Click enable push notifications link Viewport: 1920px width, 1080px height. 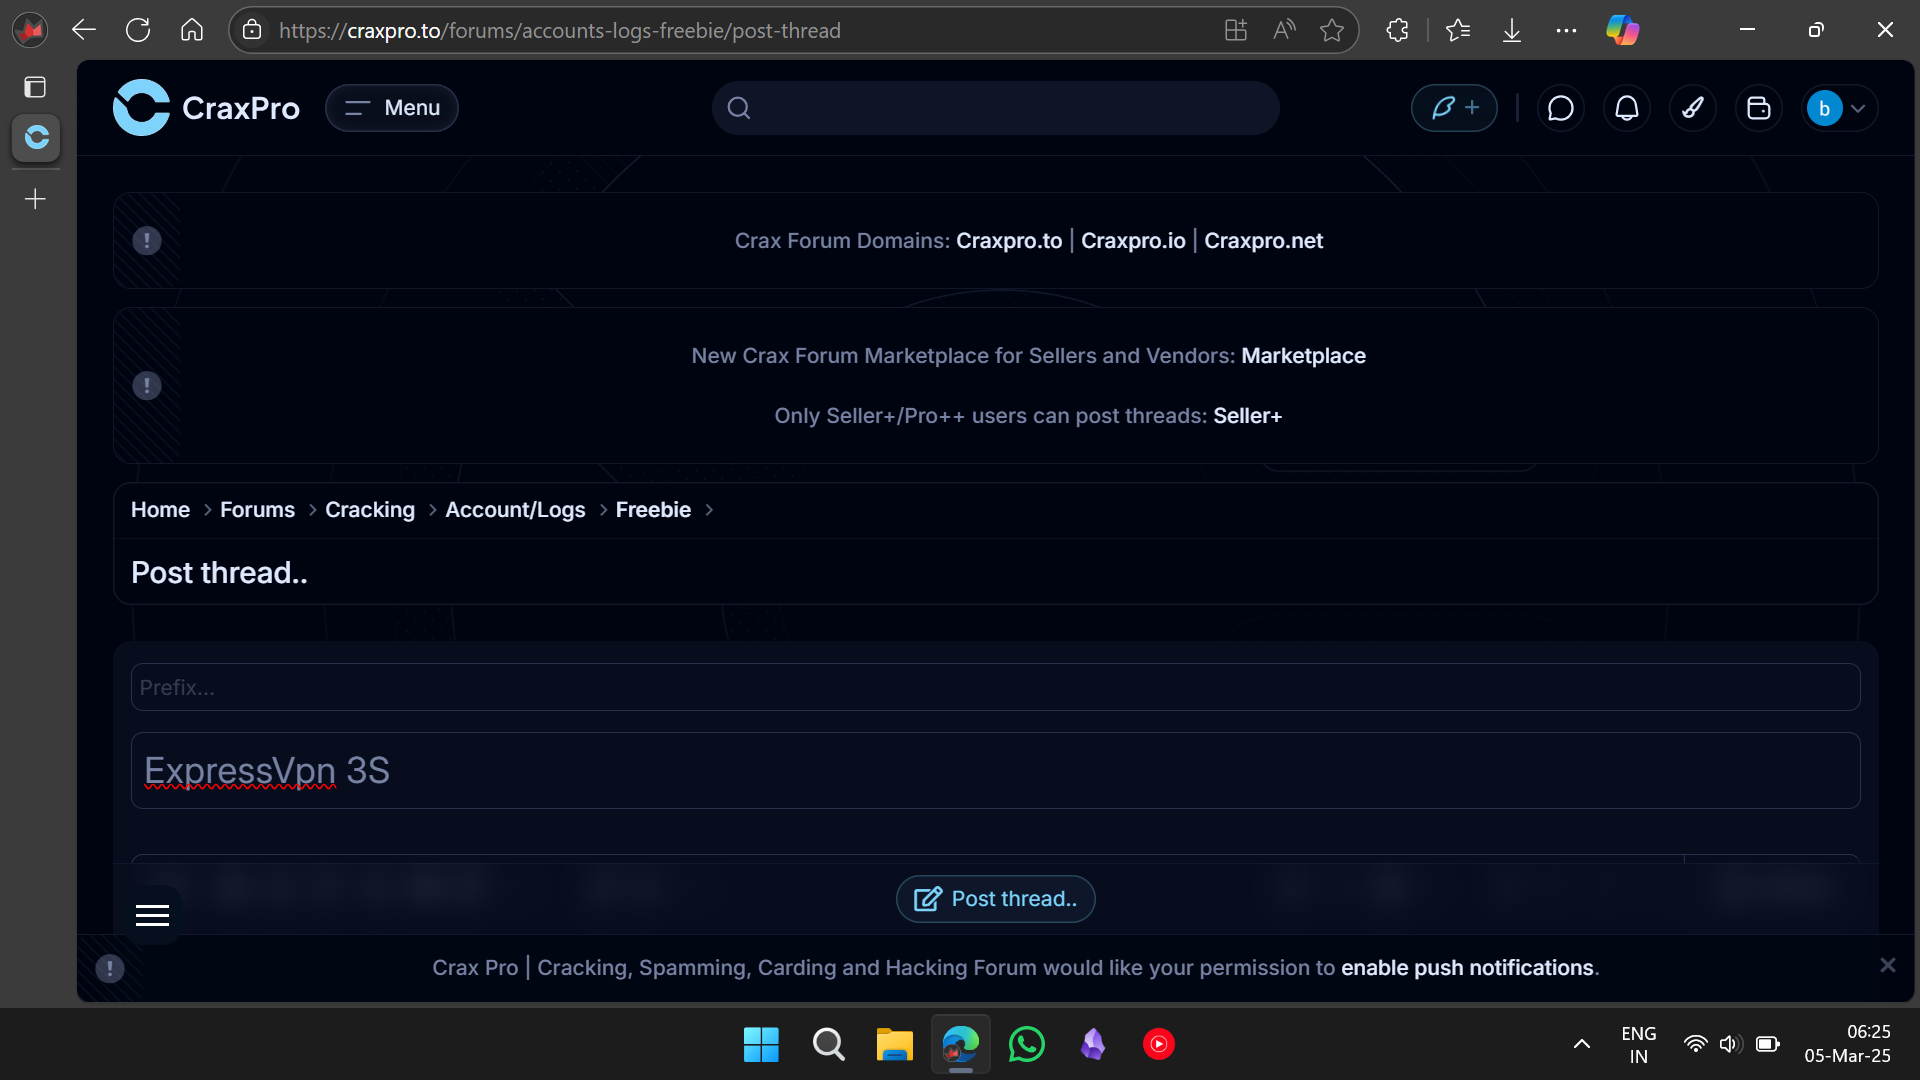point(1467,968)
